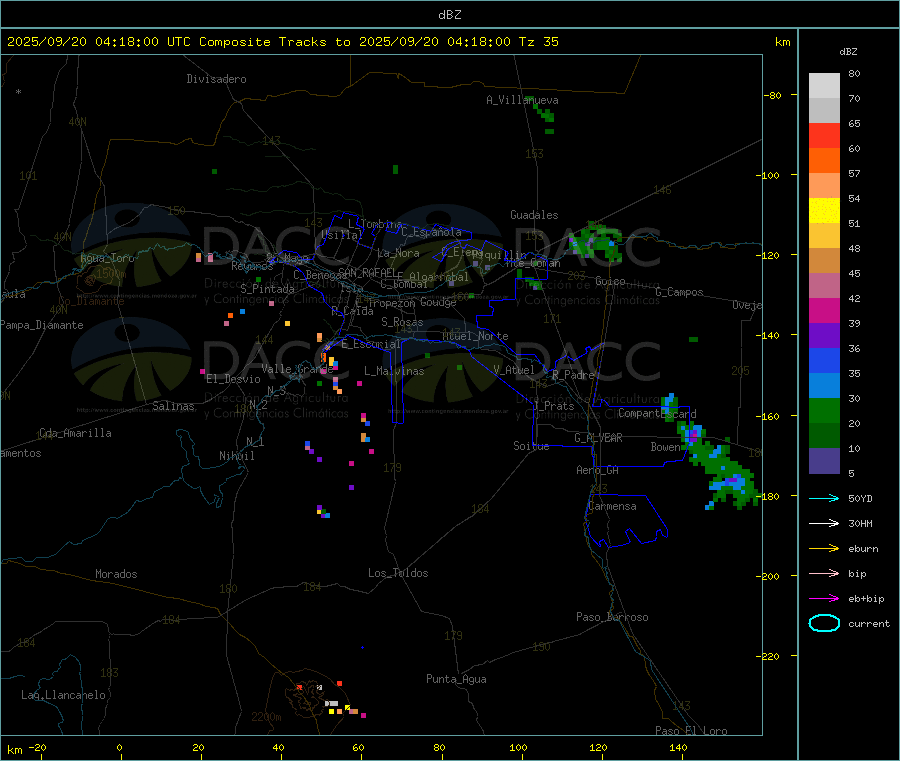Click the 30HM white arrow legend icon
900x761 pixels.
coord(824,523)
